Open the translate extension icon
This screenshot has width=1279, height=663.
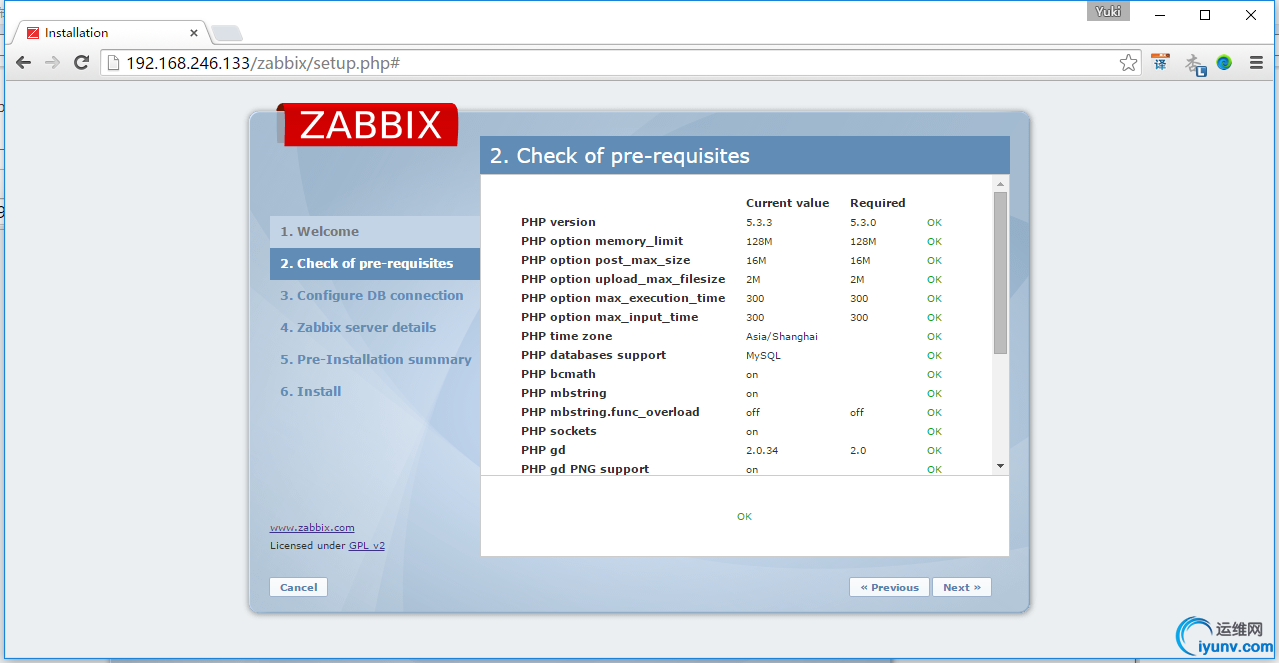tap(1160, 62)
